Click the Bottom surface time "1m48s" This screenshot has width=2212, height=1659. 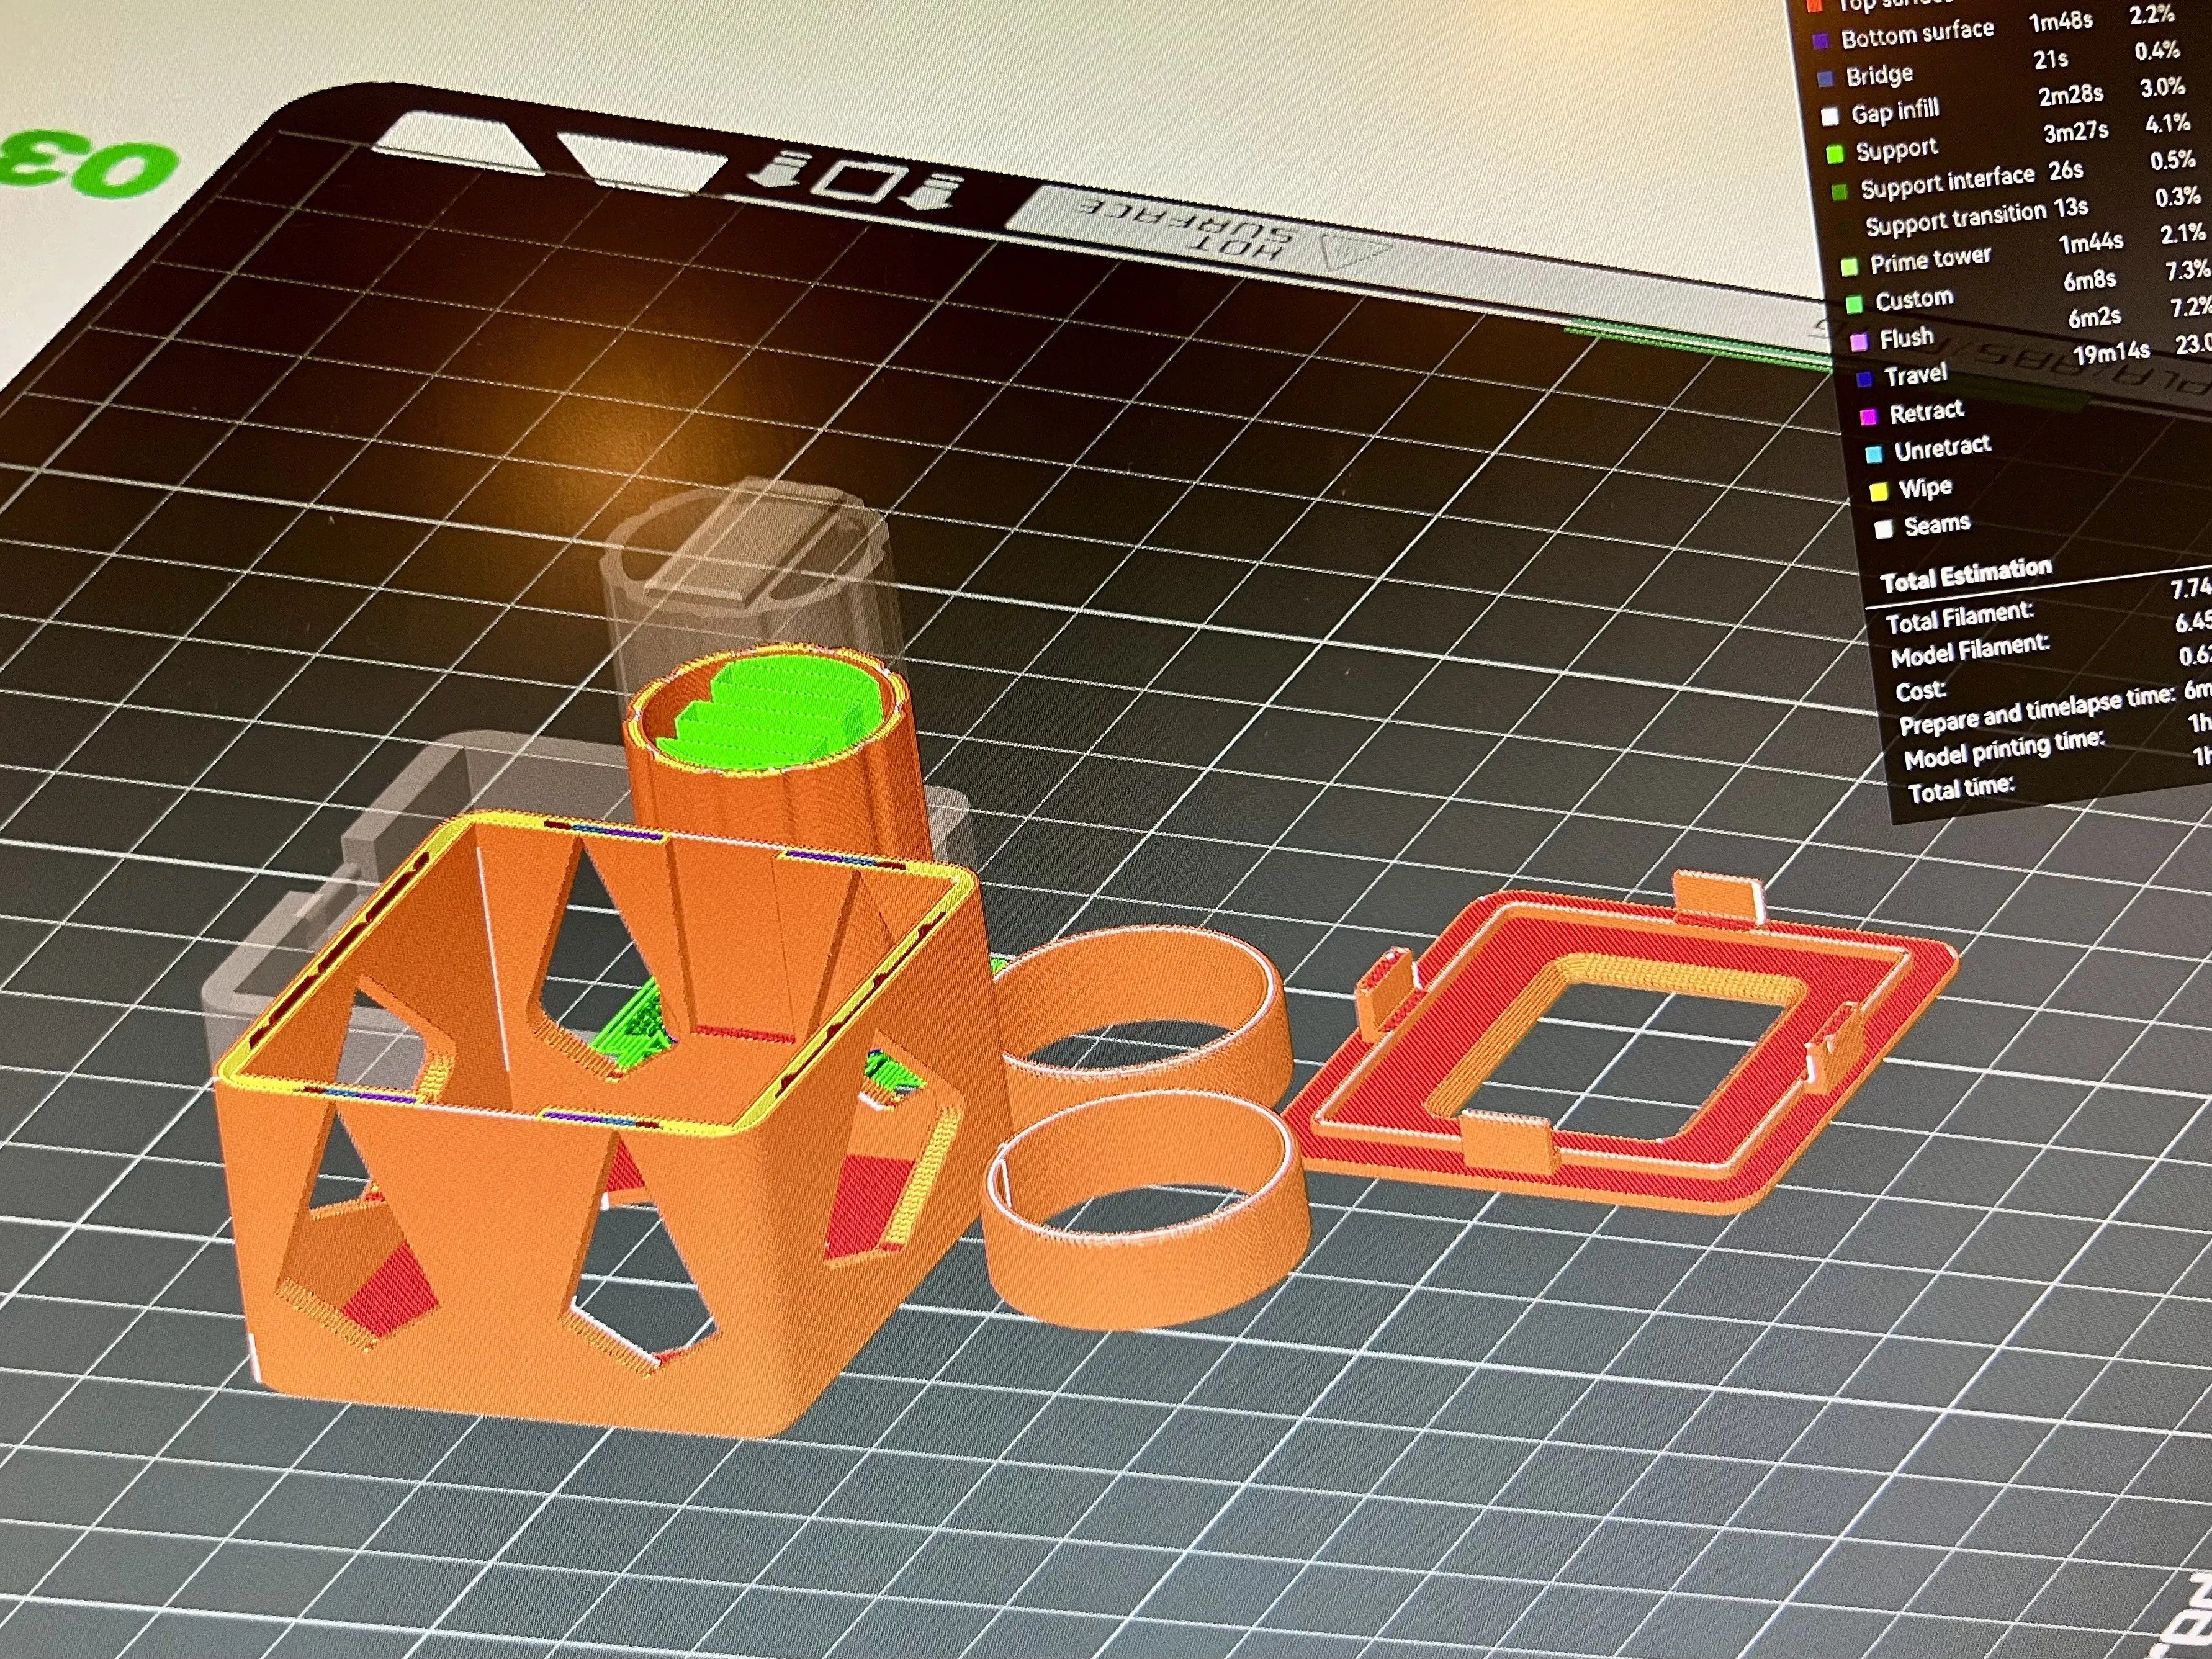2060,22
